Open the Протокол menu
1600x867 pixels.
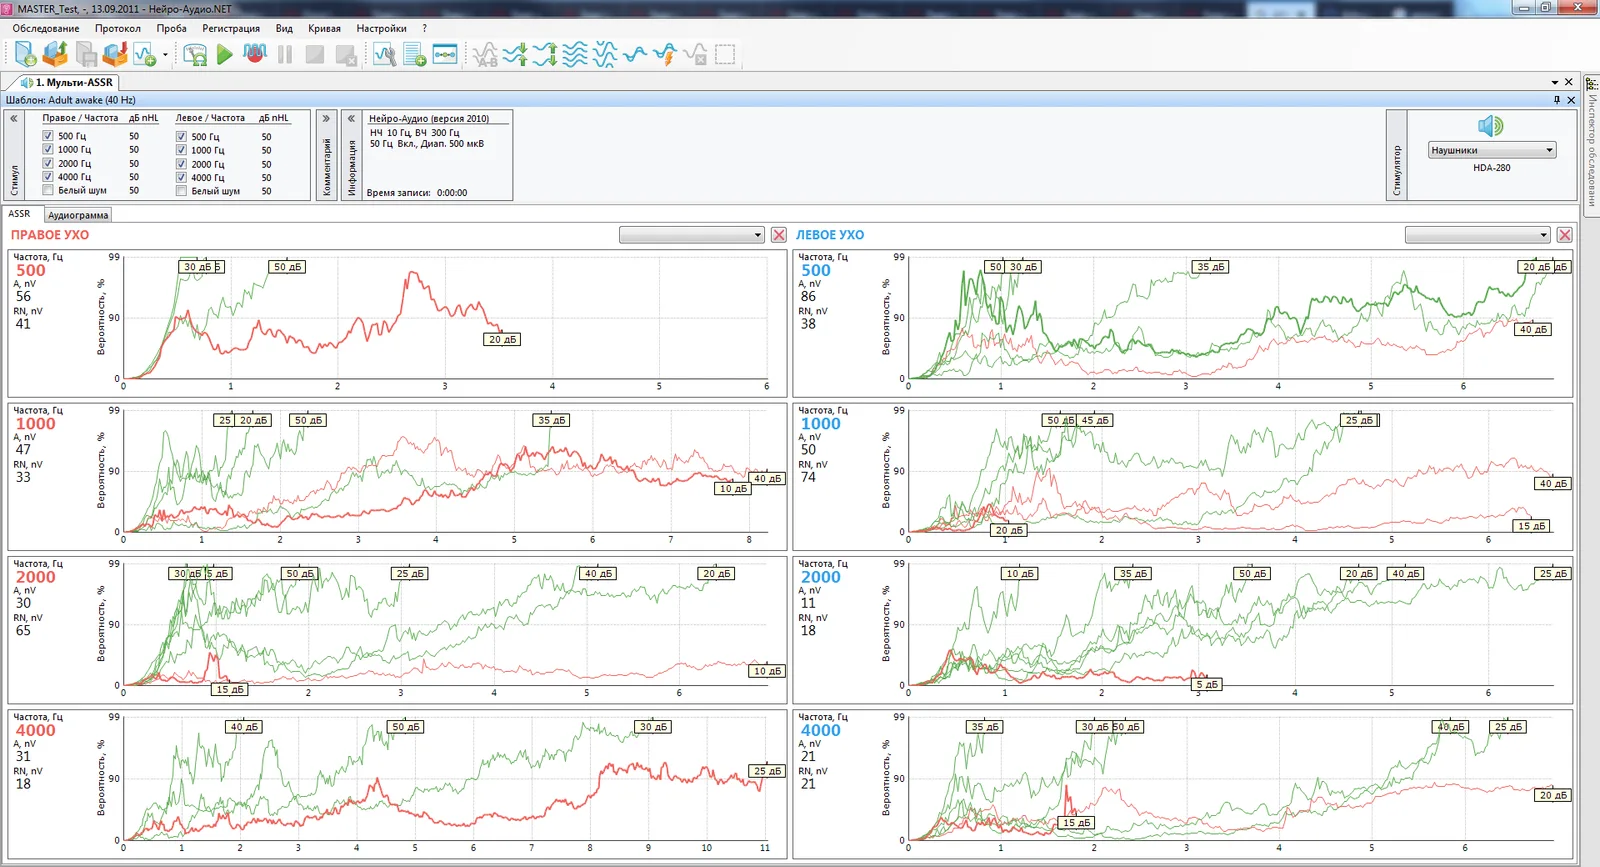point(118,28)
